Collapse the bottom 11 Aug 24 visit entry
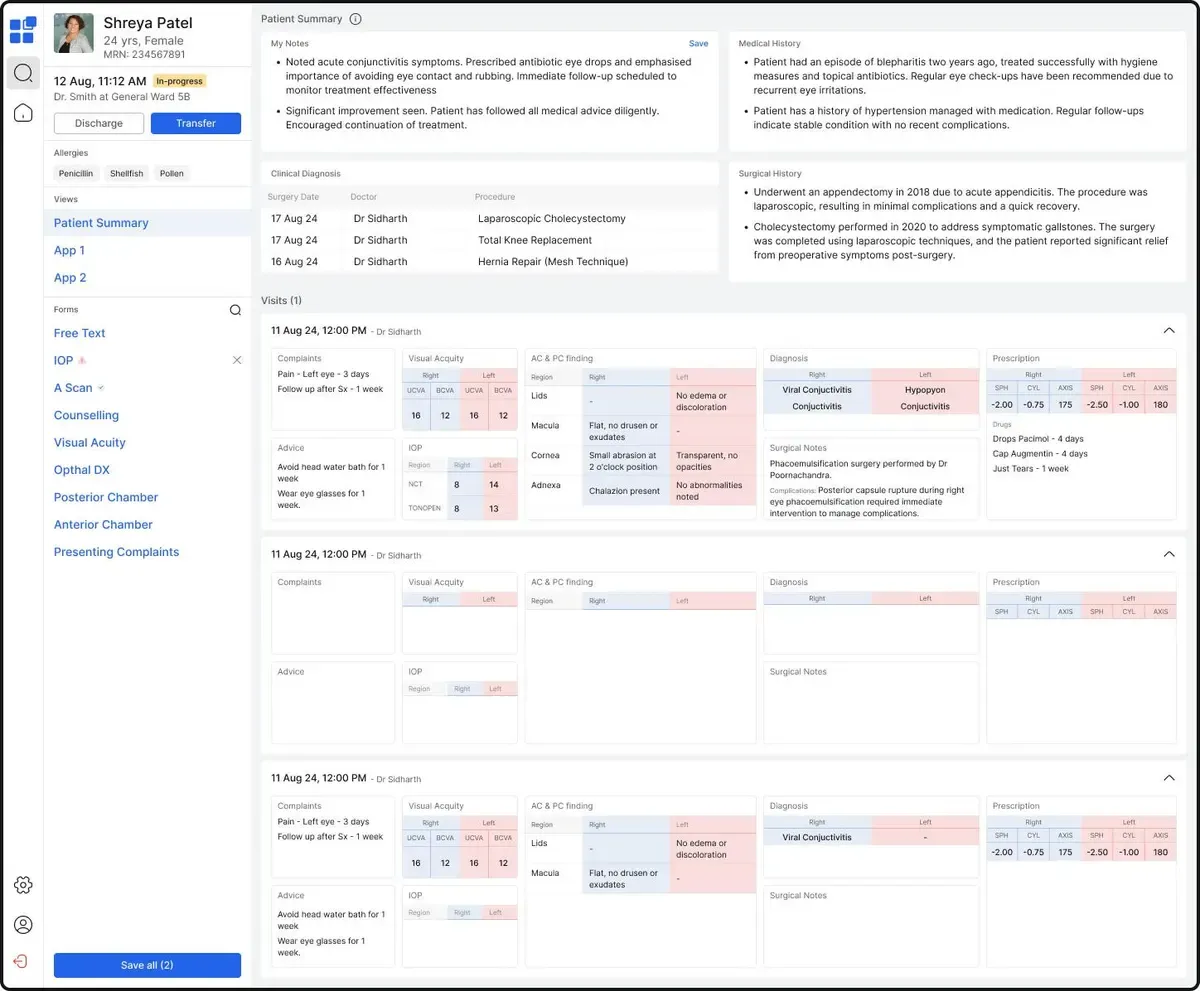The height and width of the screenshot is (991, 1200). (x=1168, y=778)
